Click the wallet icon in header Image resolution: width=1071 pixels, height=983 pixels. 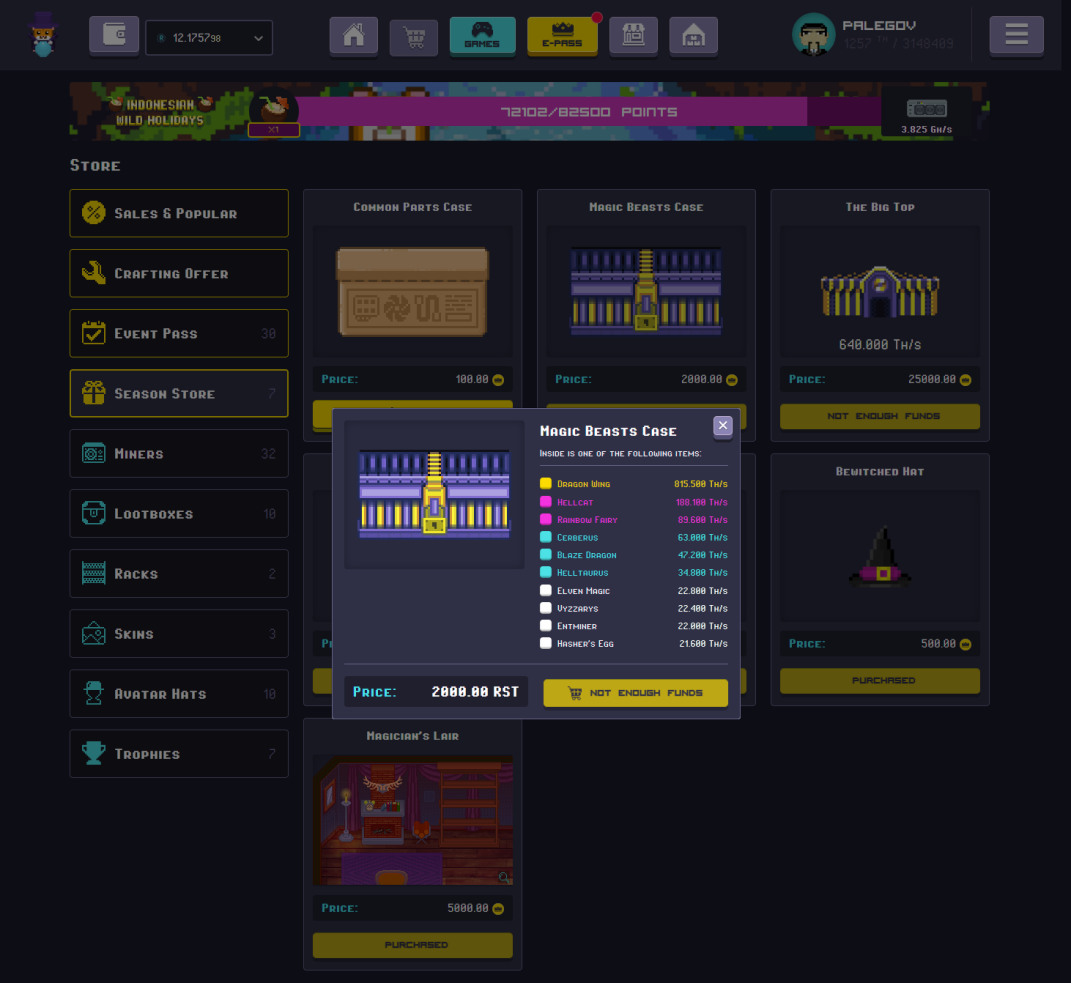pos(114,36)
